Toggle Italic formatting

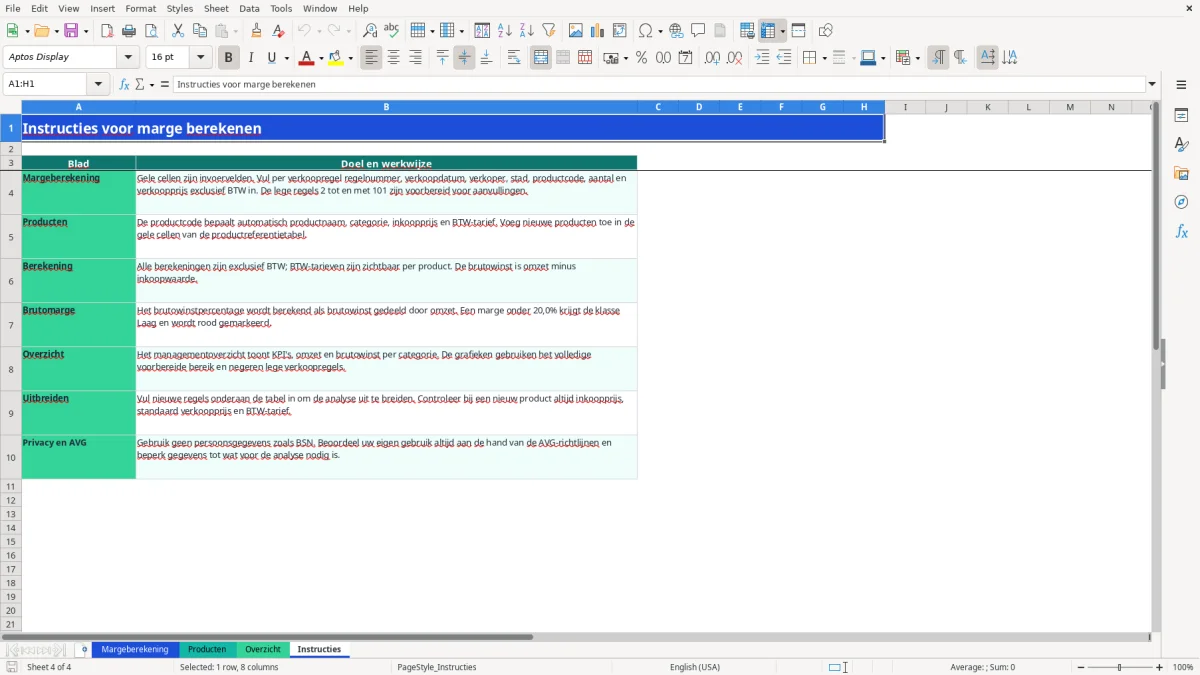point(251,58)
